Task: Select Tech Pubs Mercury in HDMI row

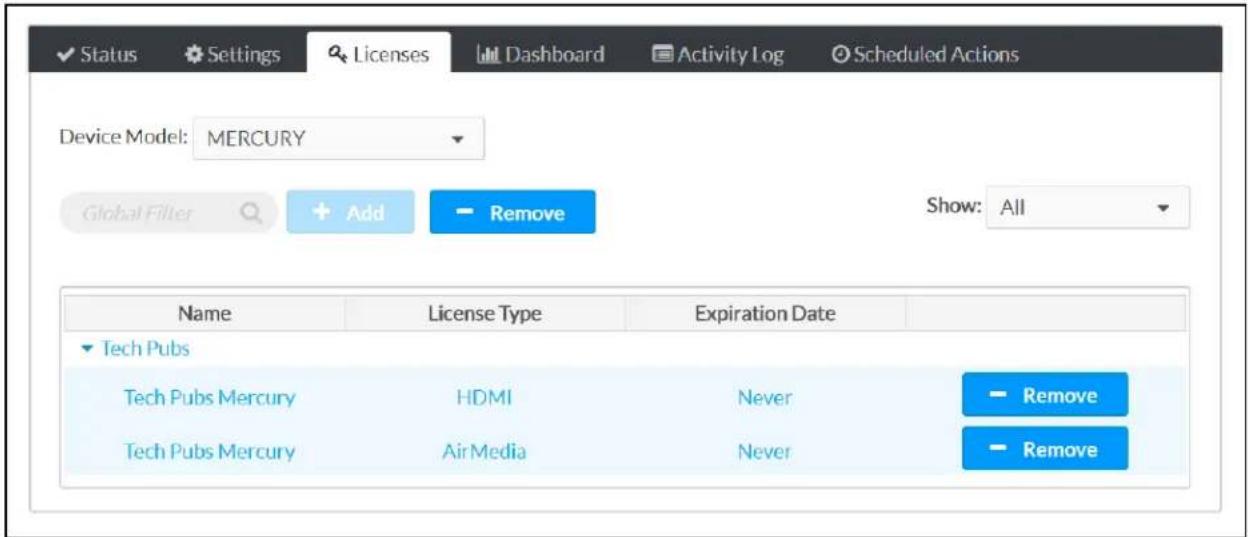Action: [209, 397]
